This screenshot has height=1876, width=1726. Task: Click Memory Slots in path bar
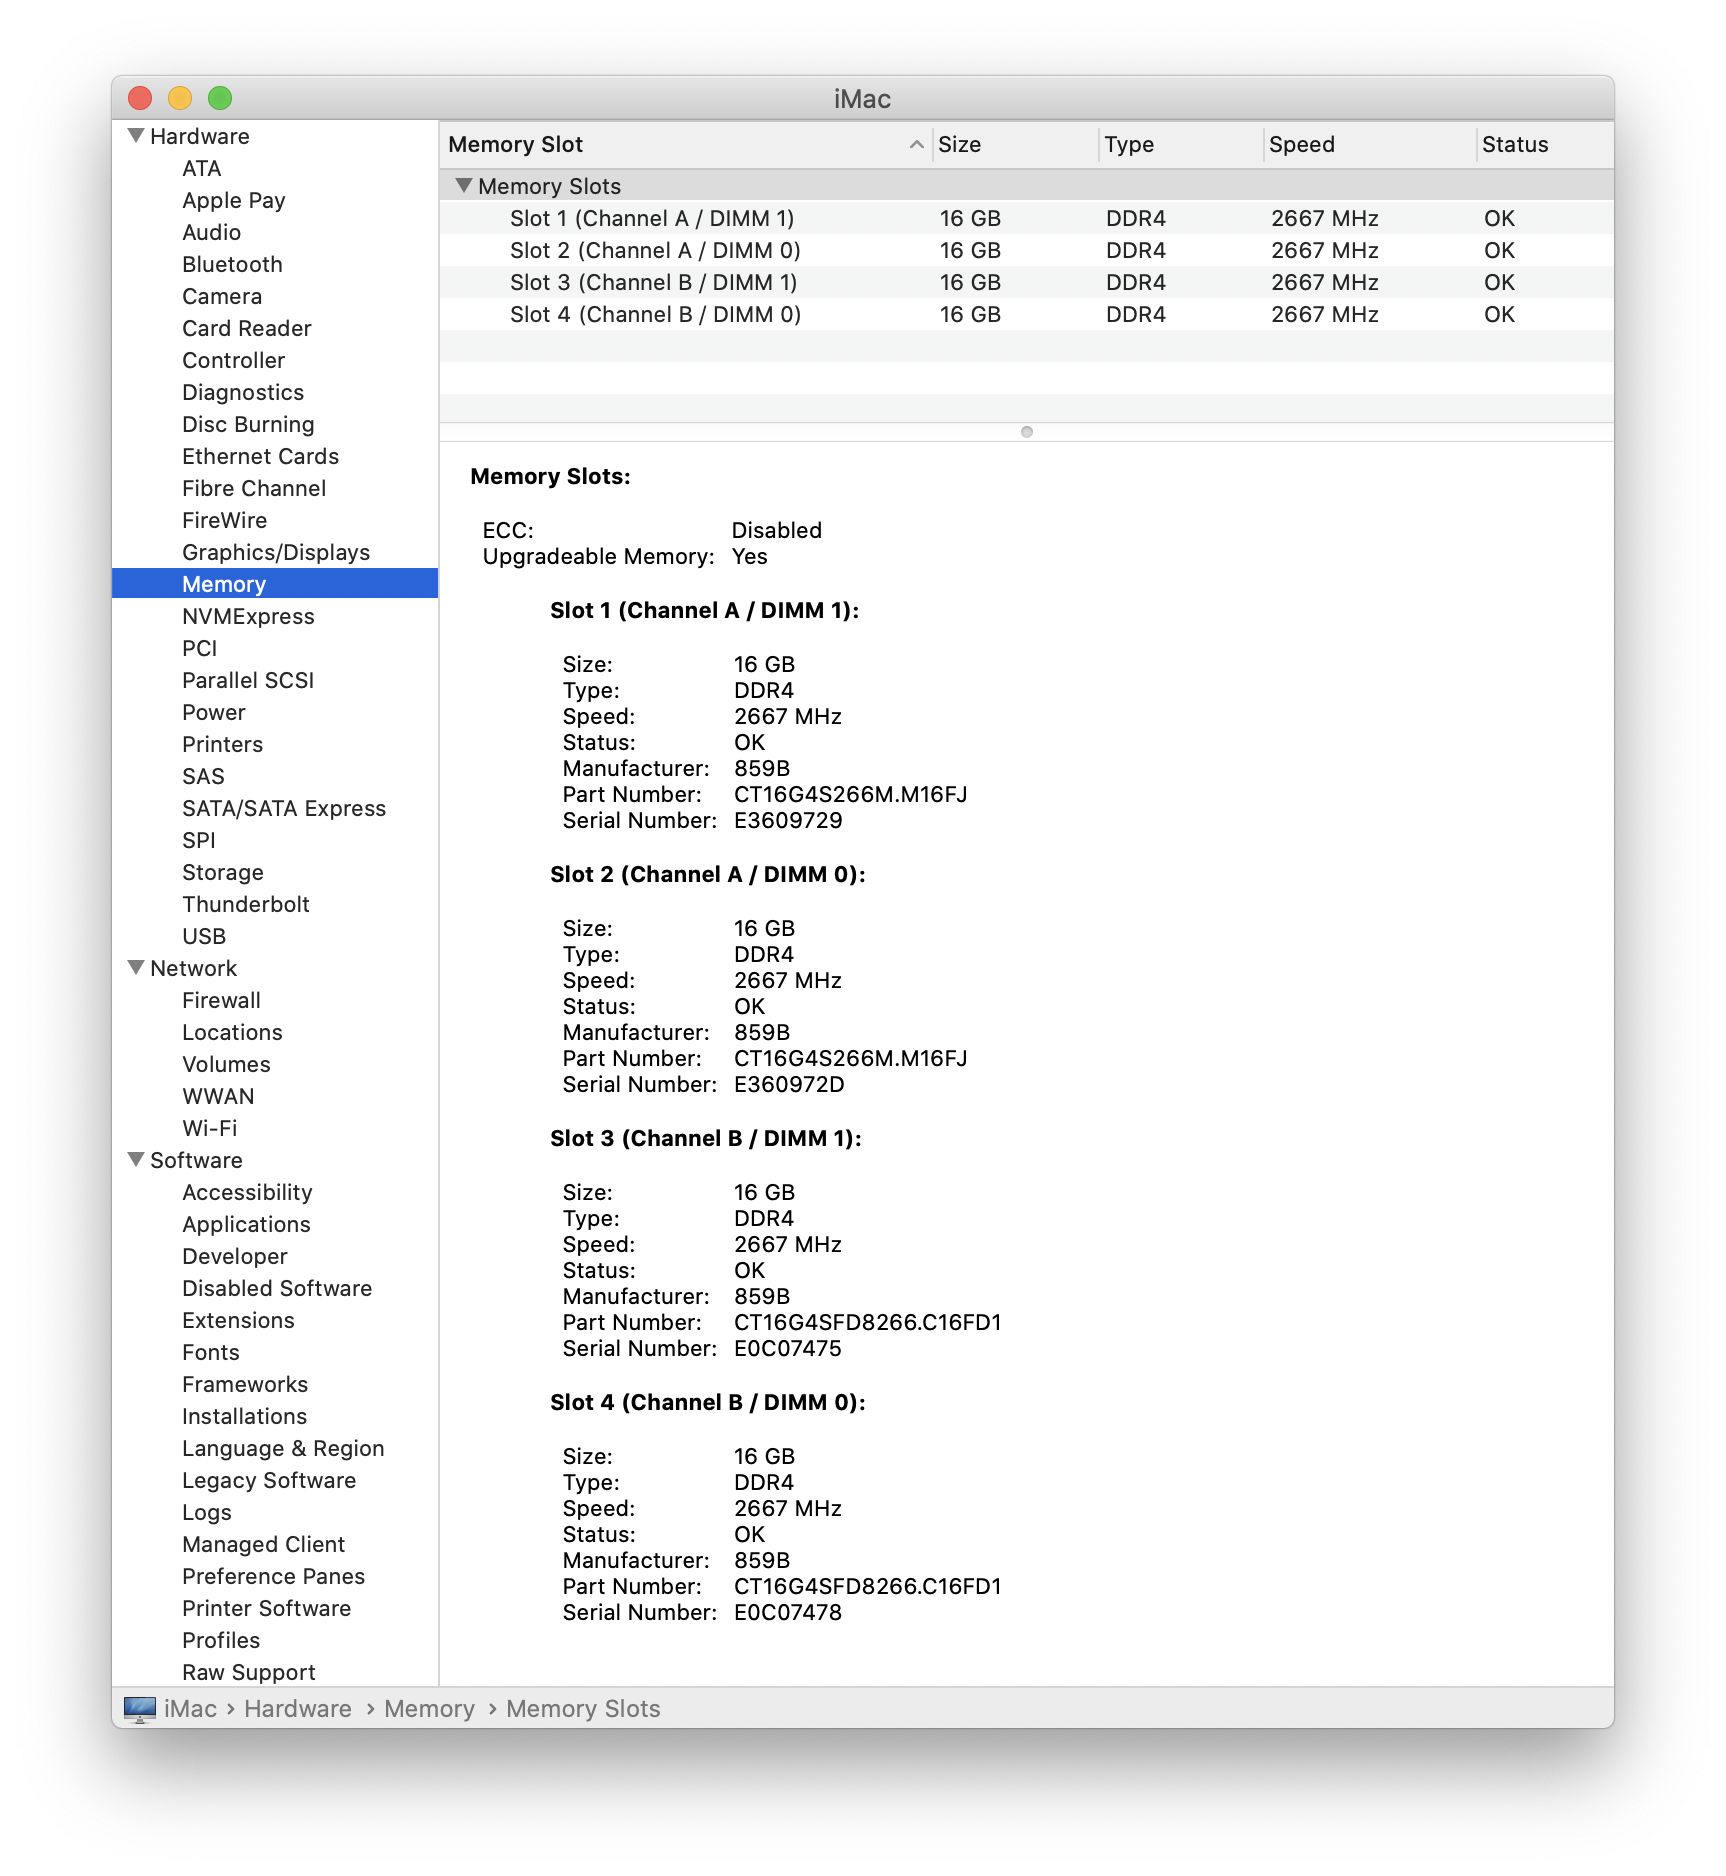[x=583, y=1708]
